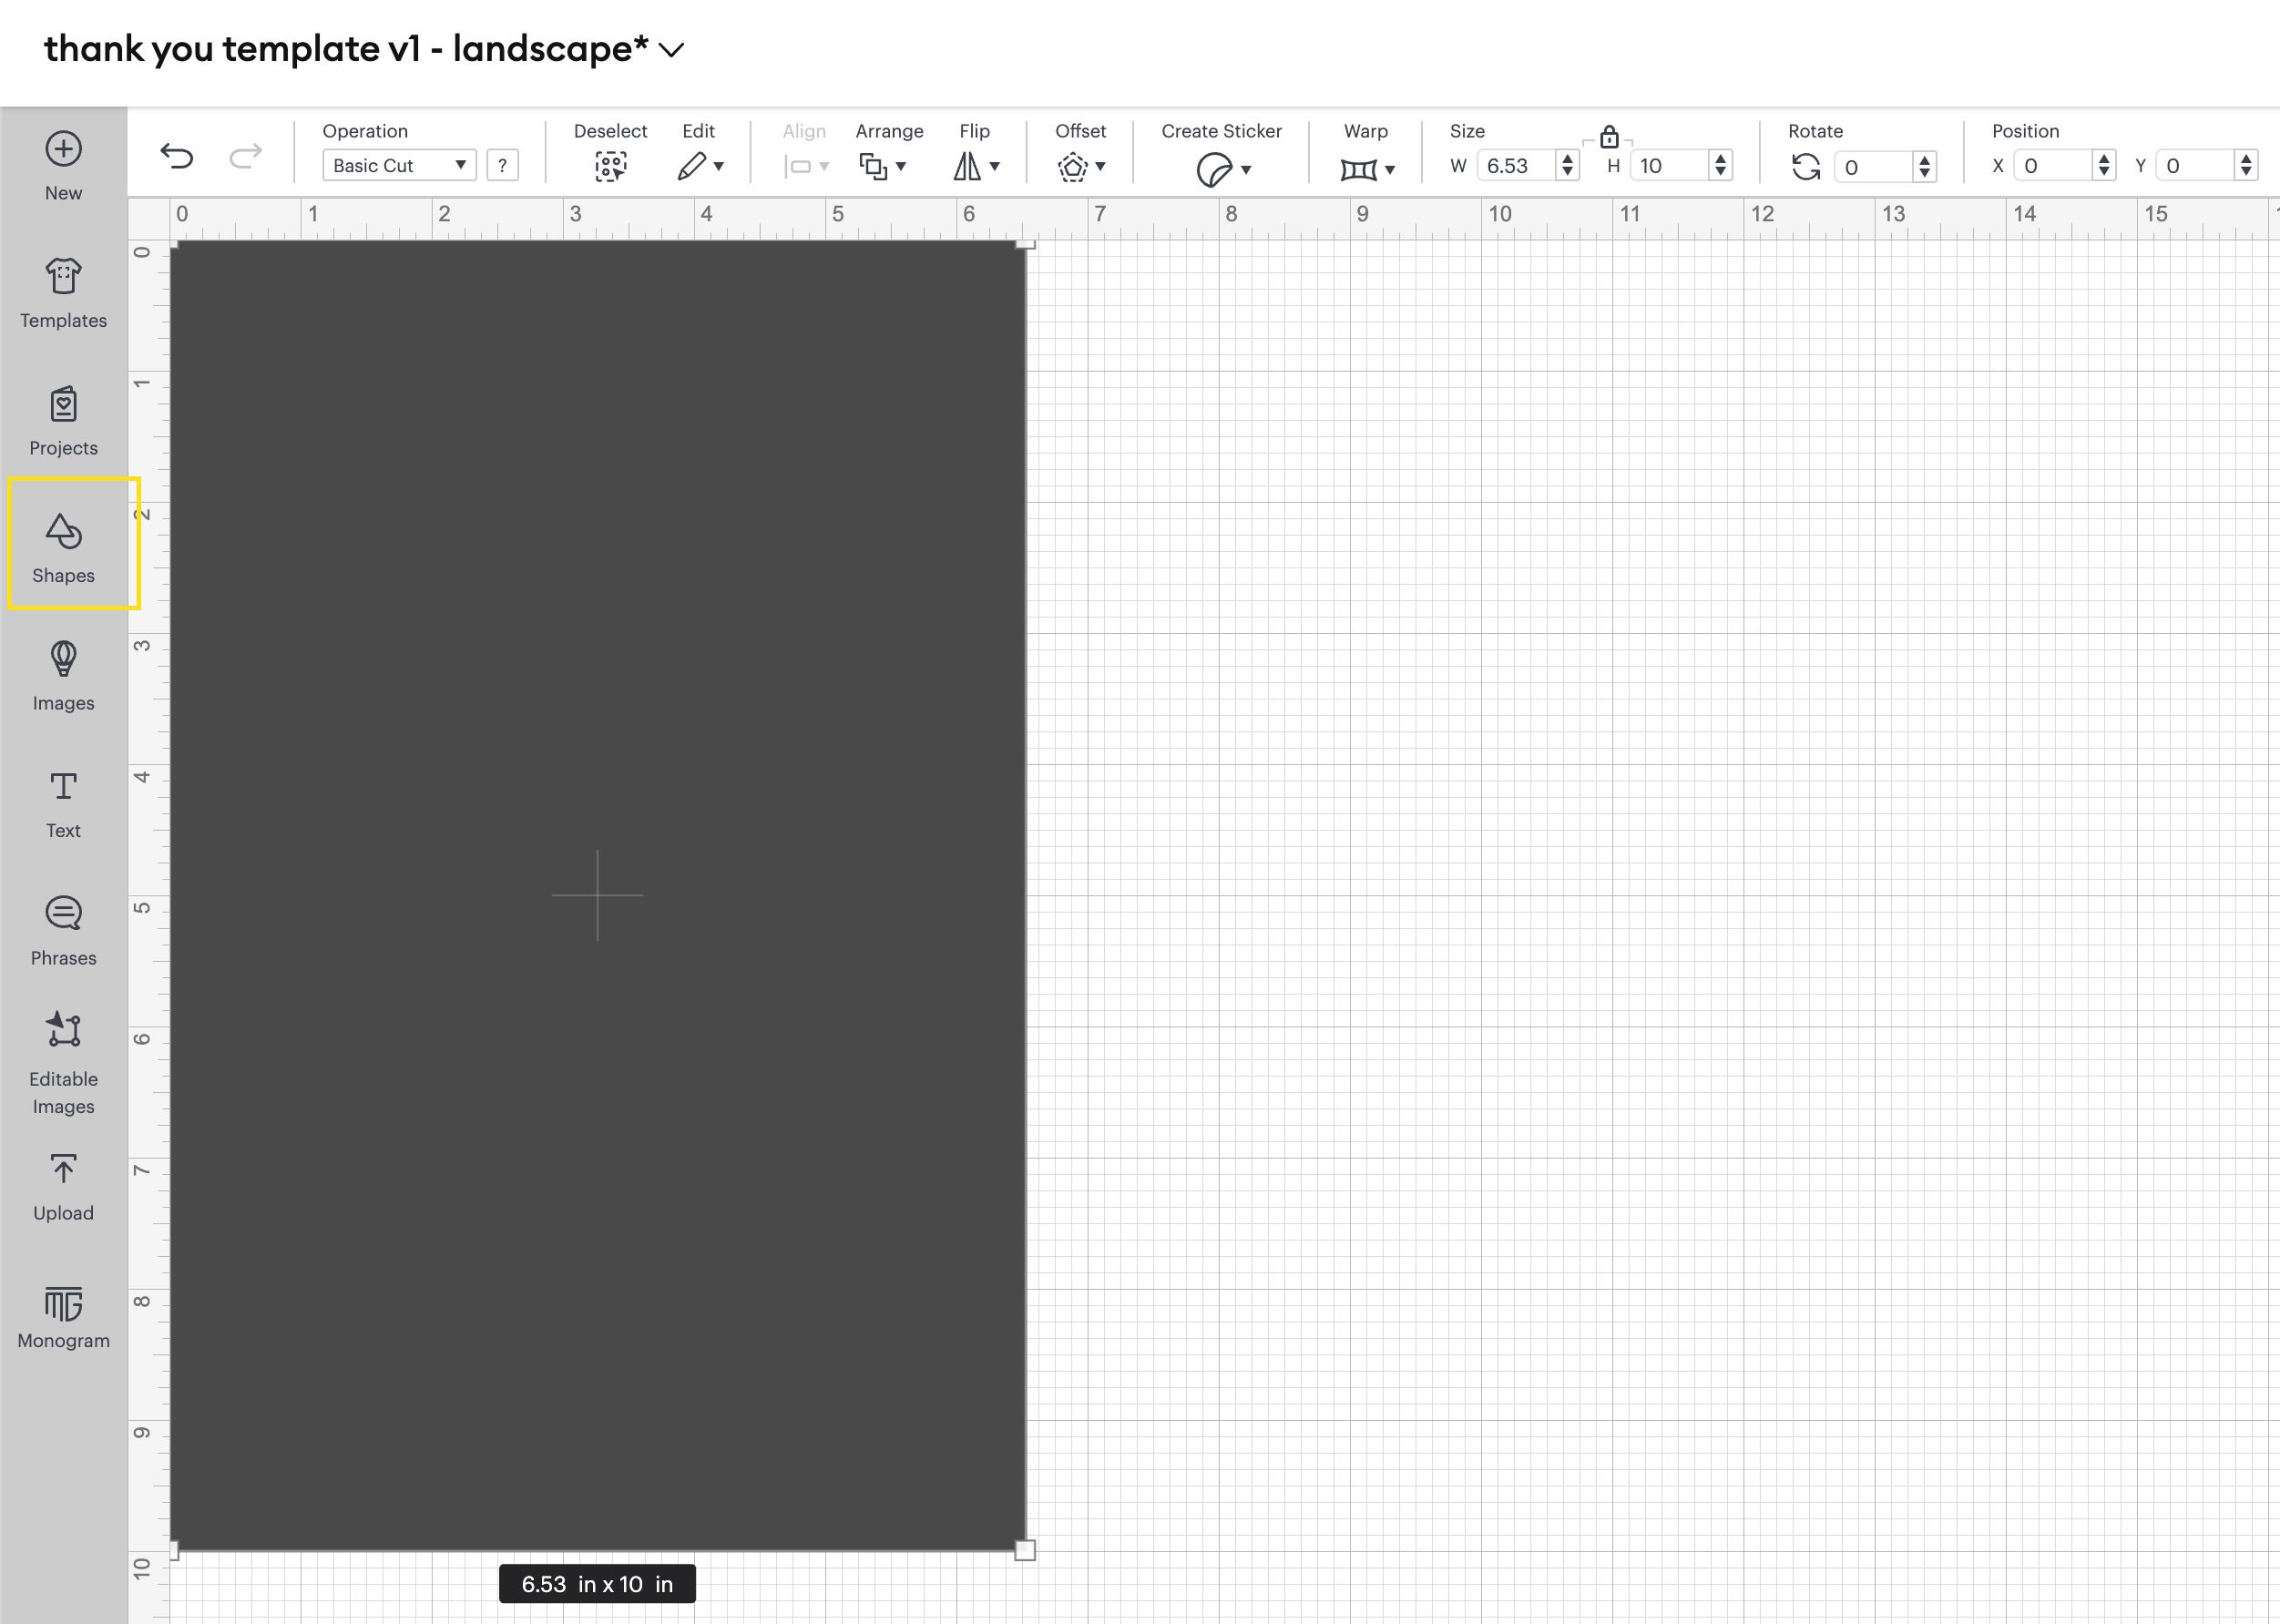The height and width of the screenshot is (1624, 2280).
Task: Open project name dropdown chevron
Action: 673,50
